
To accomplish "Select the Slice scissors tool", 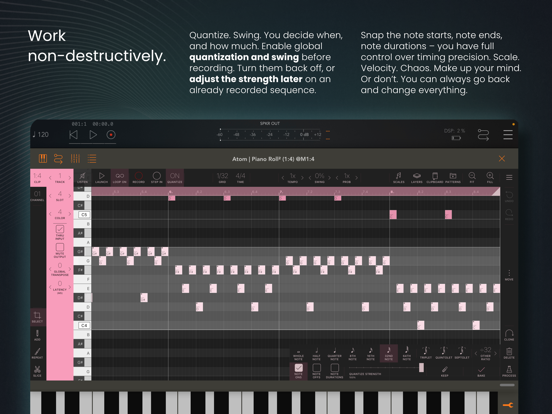I will tap(37, 371).
